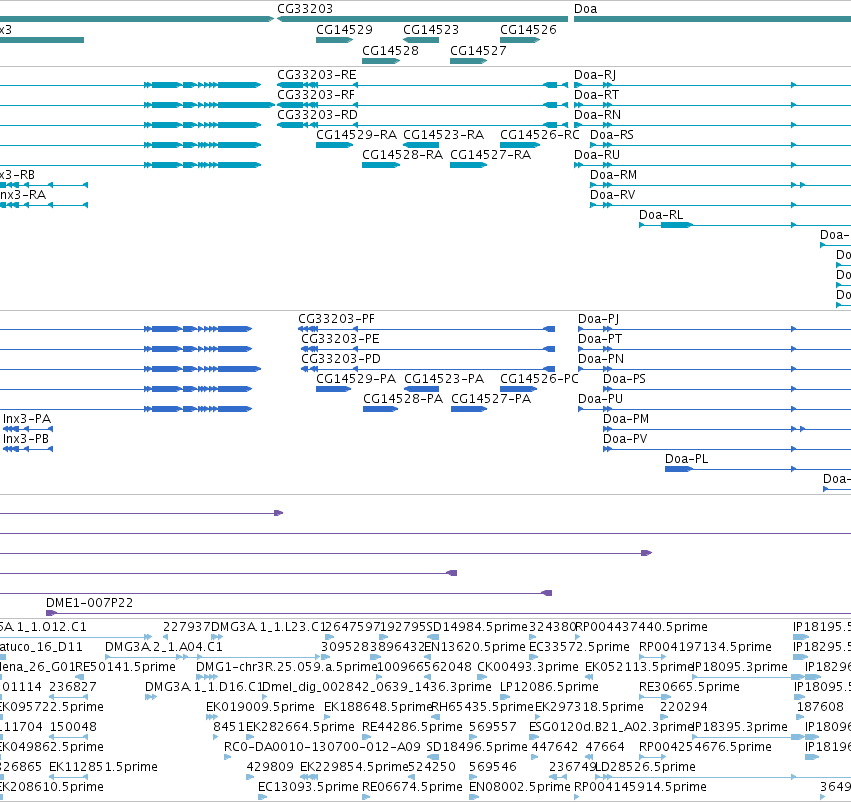Select the Doa-RU transcript
Screen dimensions: 851x802
pos(713,166)
